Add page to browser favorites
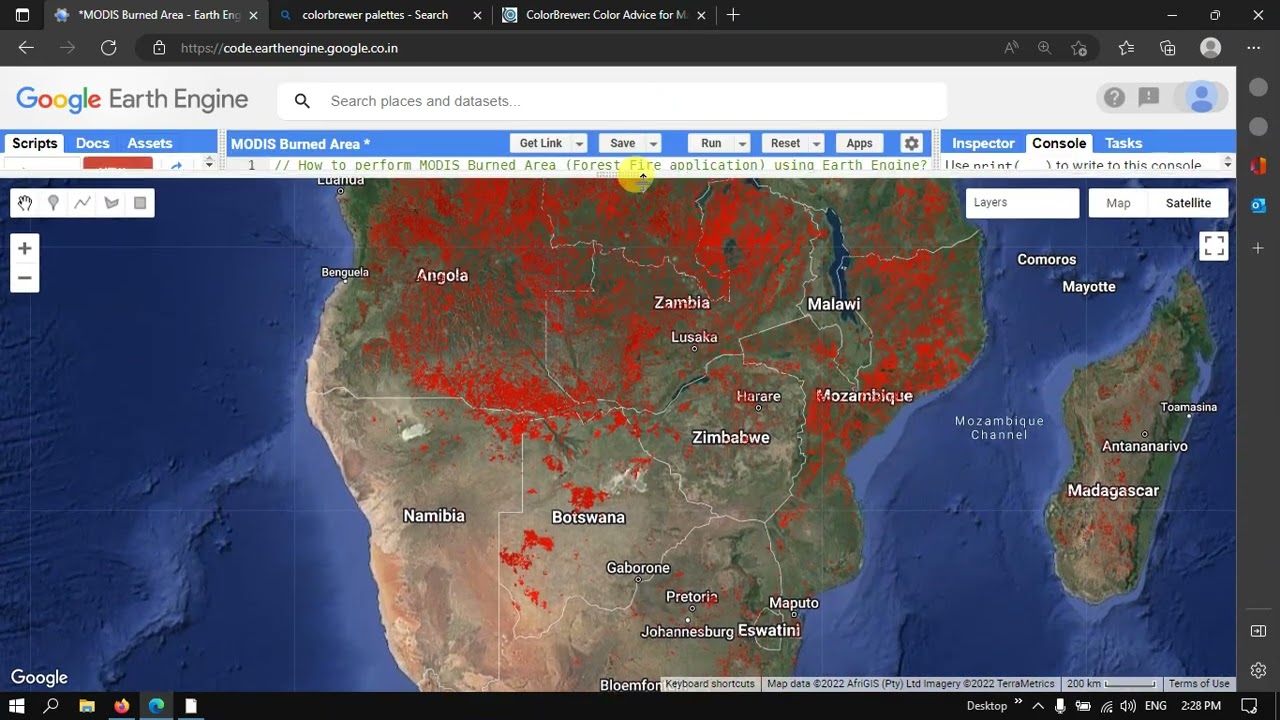1280x720 pixels. coord(1079,47)
